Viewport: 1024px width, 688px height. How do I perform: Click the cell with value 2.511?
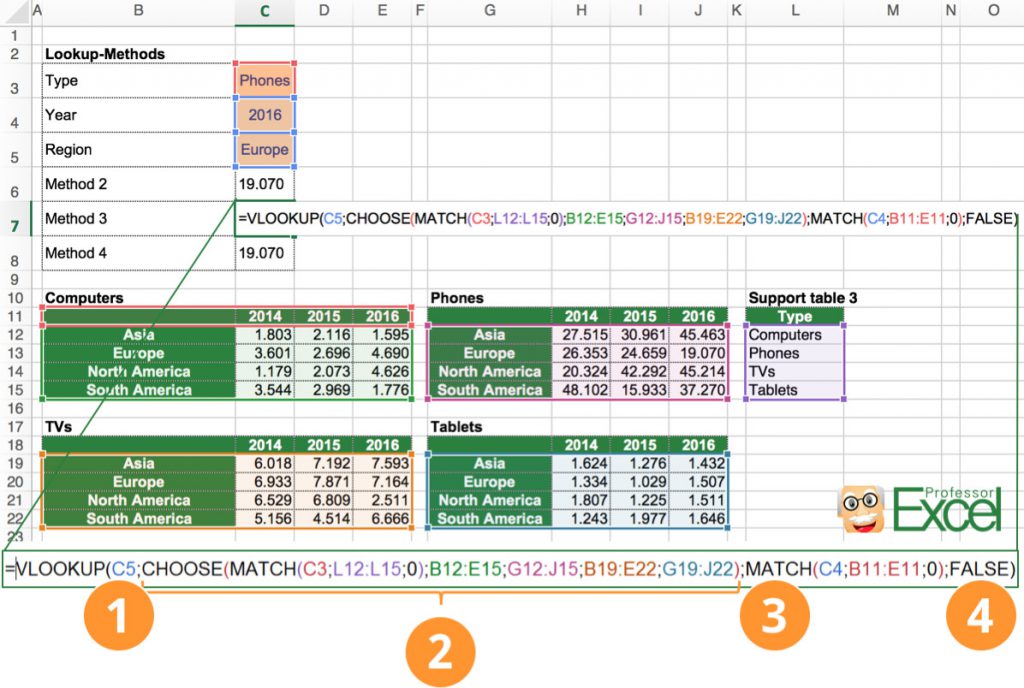tap(382, 500)
